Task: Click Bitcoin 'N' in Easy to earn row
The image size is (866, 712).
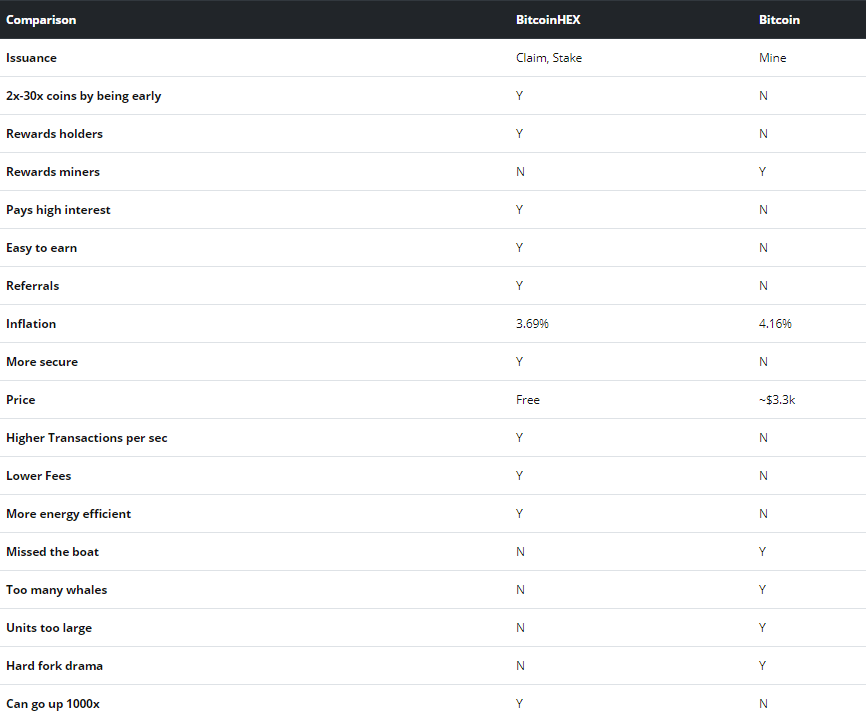Action: click(763, 248)
